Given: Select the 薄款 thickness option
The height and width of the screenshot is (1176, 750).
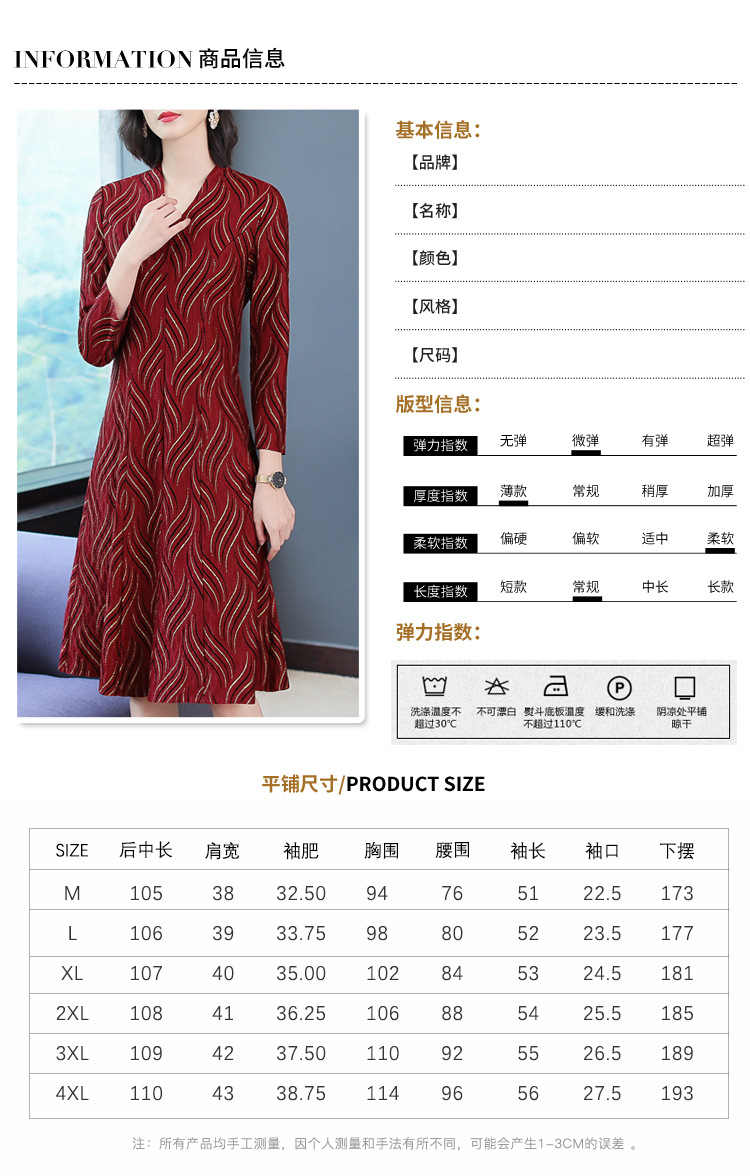Looking at the screenshot, I should [x=514, y=491].
